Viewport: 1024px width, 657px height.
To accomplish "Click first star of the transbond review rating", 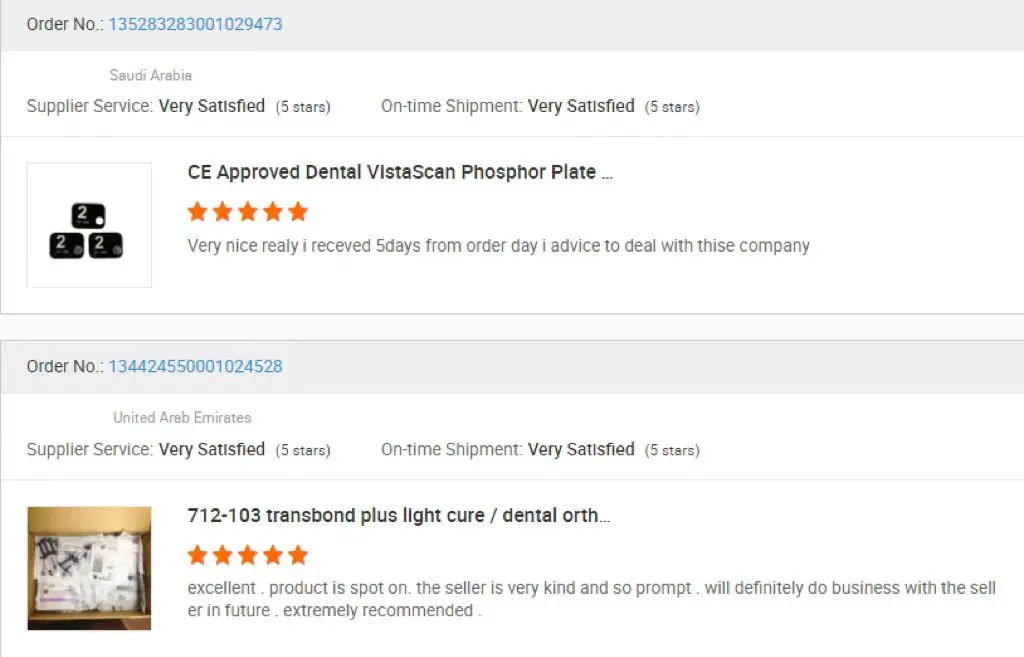I will 198,555.
